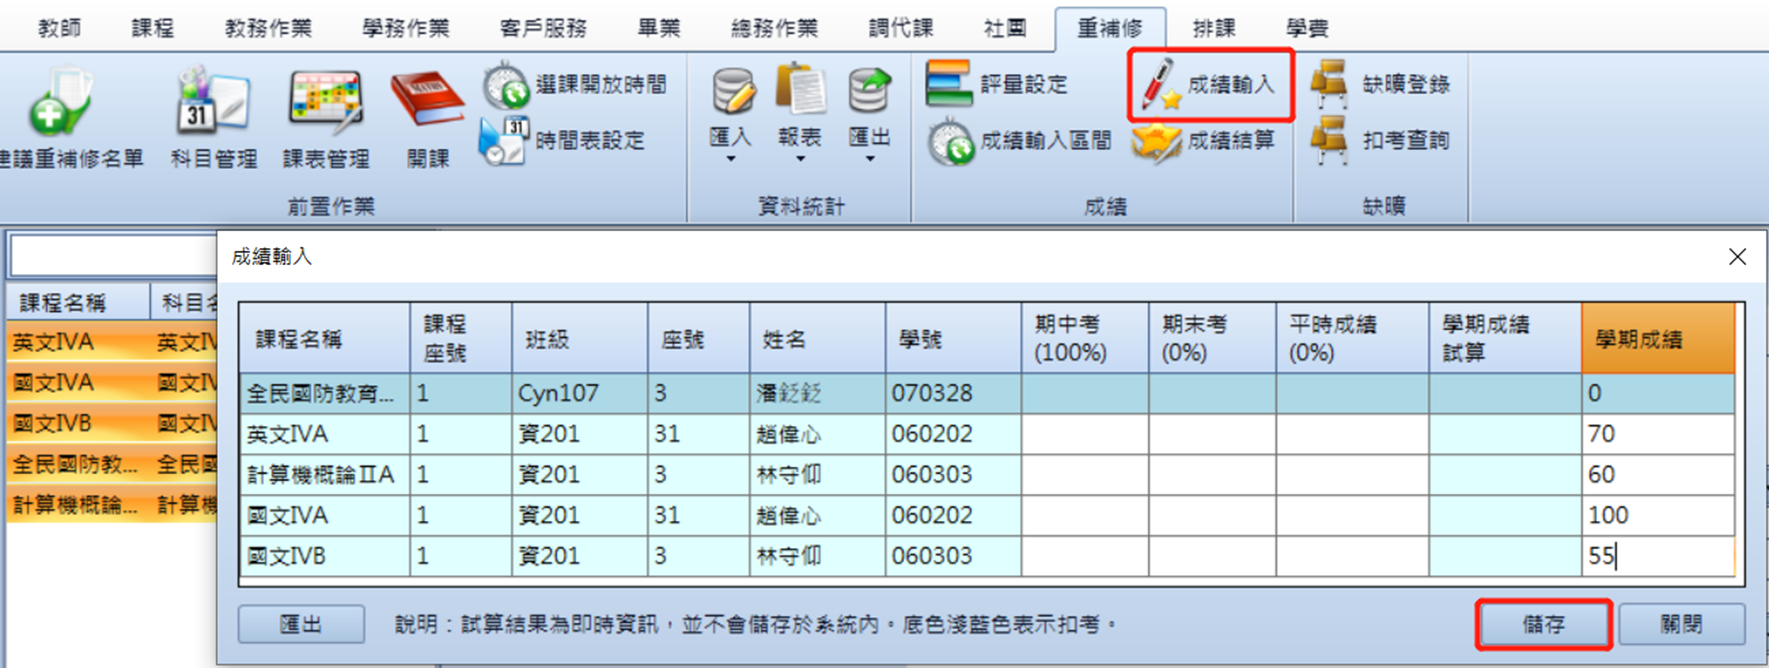
Task: Open 評量設定 assessment settings
Action: (997, 84)
